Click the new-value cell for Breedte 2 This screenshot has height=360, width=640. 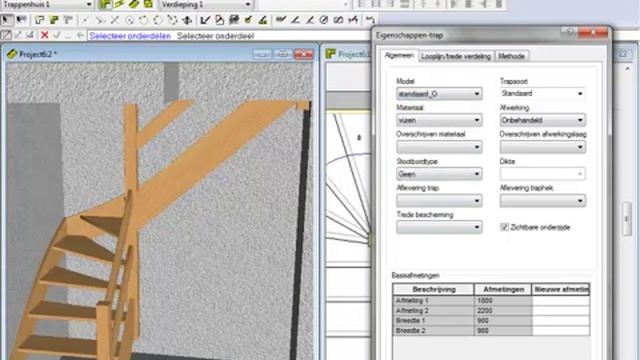click(561, 331)
